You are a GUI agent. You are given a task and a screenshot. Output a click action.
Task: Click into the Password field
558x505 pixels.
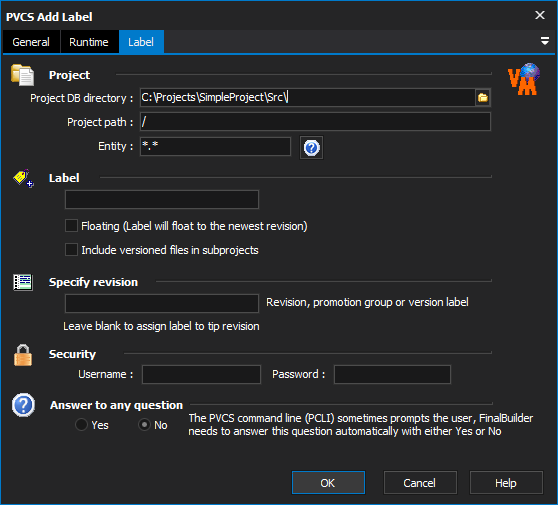pos(392,374)
